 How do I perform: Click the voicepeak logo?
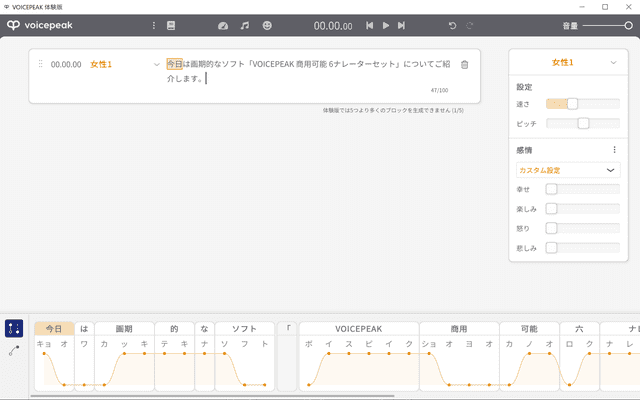click(x=40, y=25)
